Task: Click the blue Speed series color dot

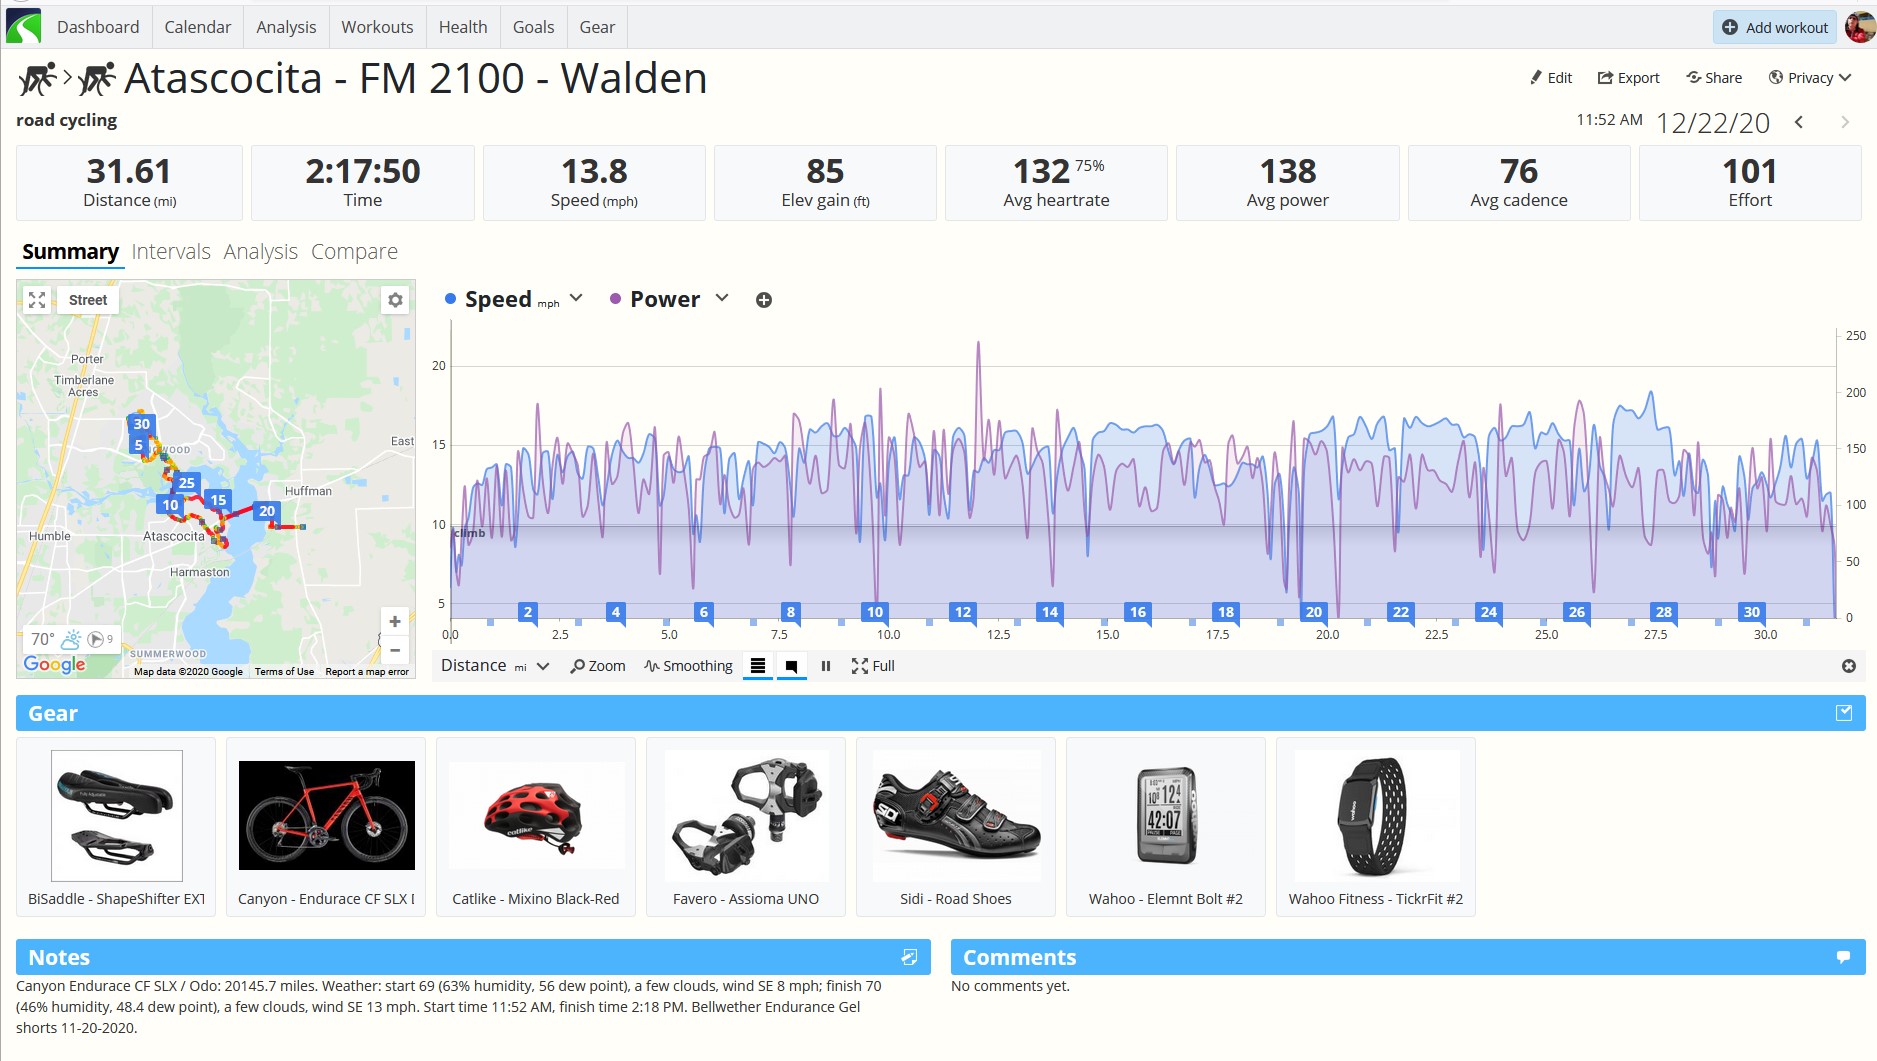Action: click(450, 299)
